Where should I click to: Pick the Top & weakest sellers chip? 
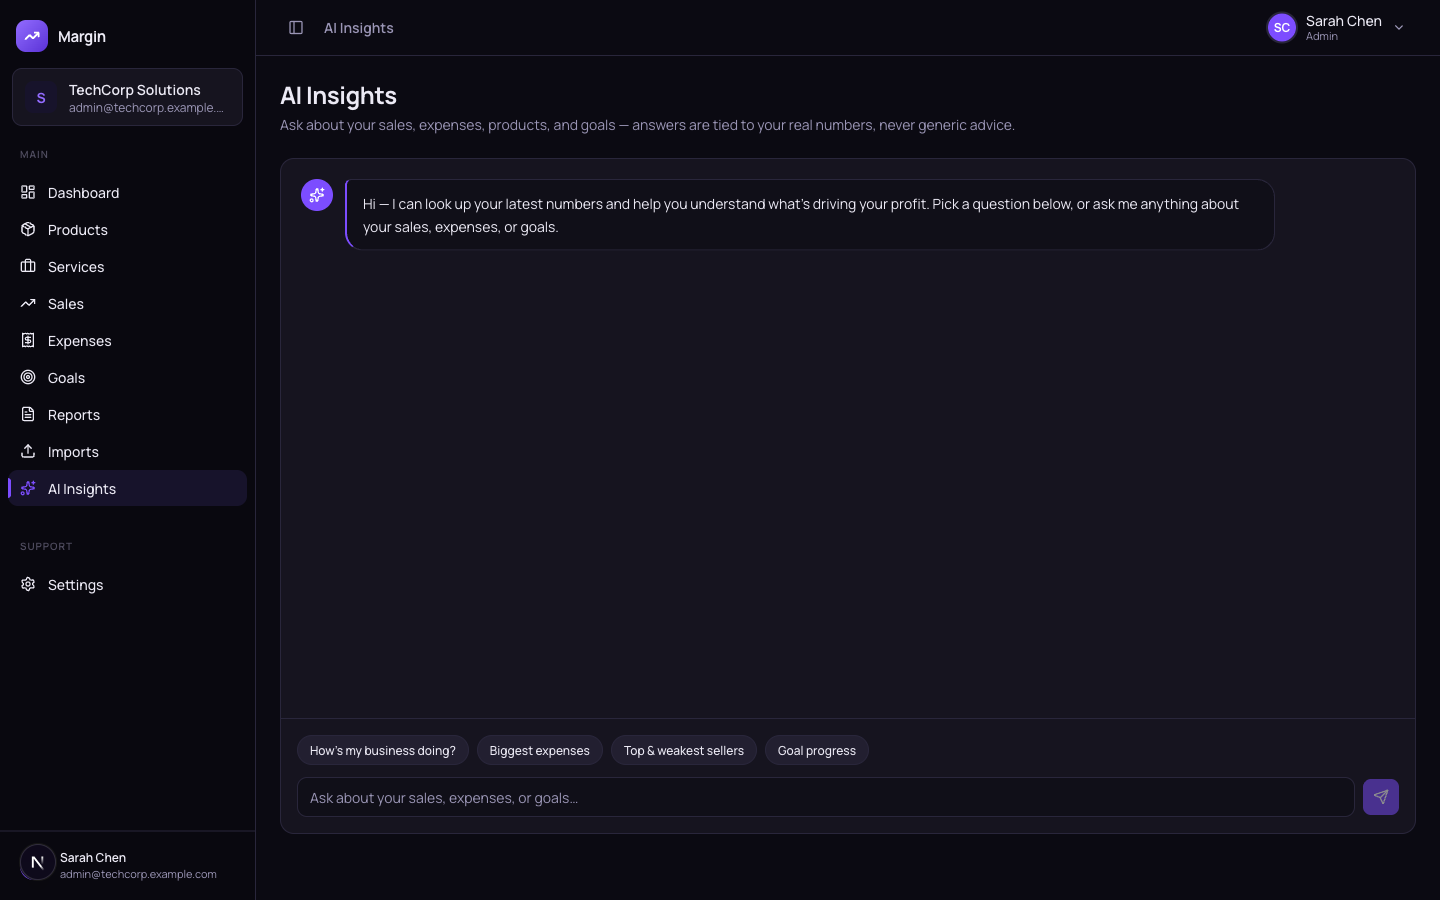coord(684,750)
